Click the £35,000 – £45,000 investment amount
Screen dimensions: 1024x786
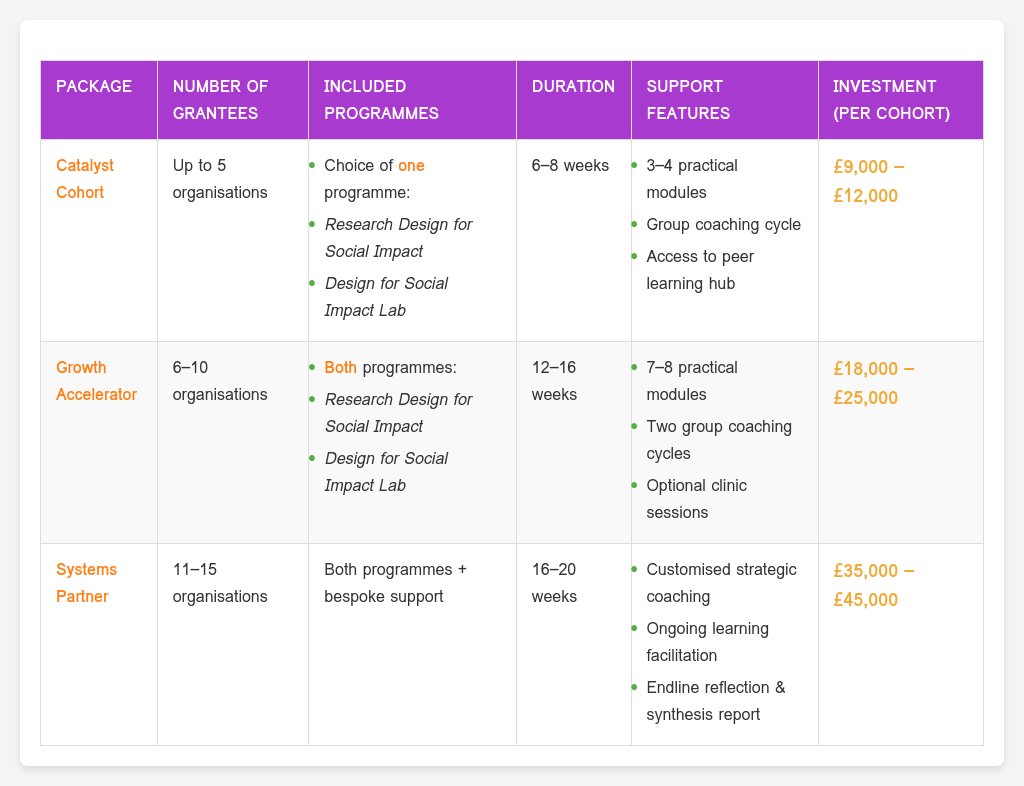point(874,585)
